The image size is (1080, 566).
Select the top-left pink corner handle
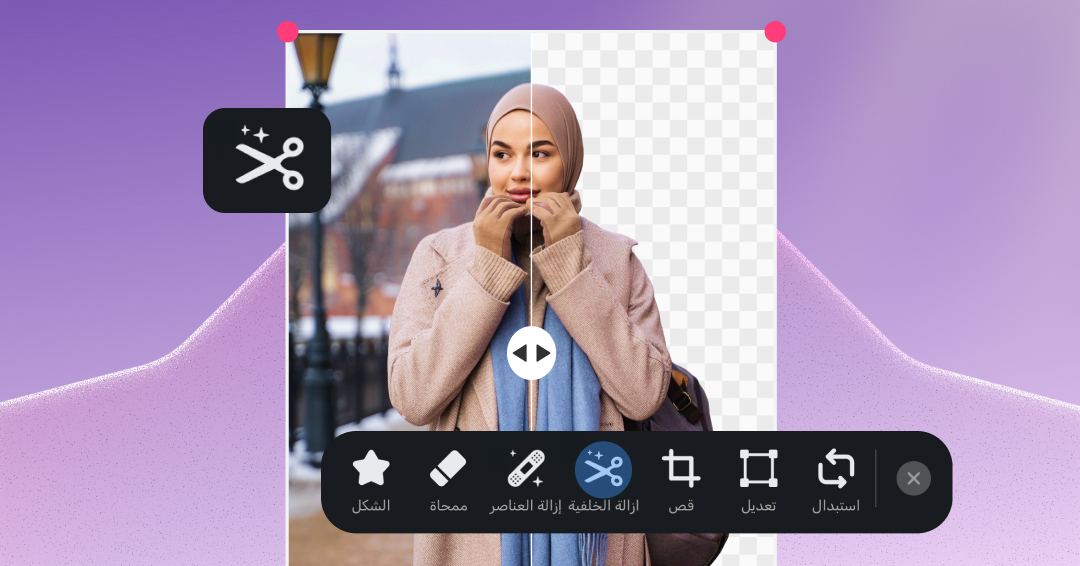pos(287,32)
